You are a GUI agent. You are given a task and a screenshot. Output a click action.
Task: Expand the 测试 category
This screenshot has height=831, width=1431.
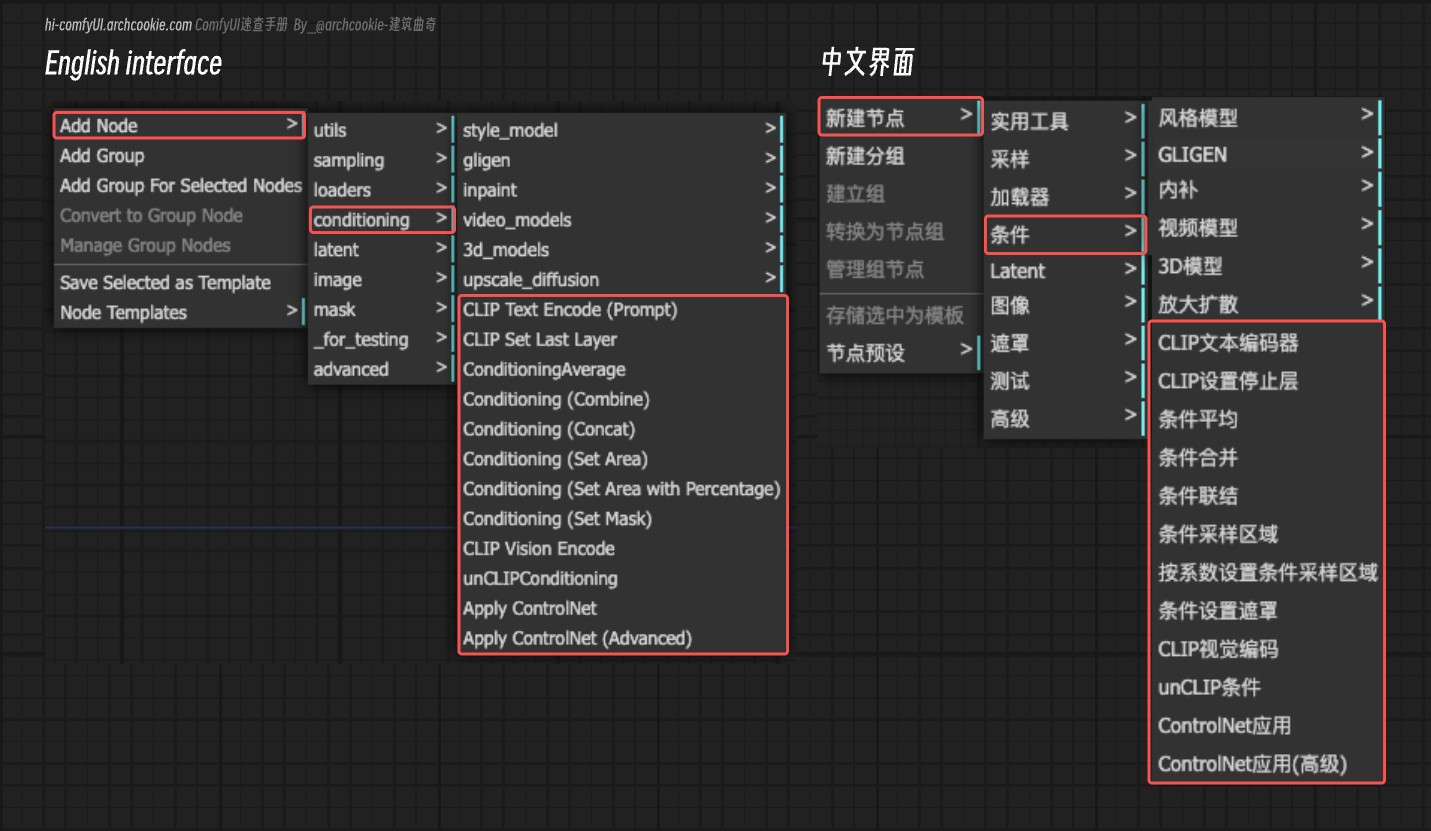1065,381
